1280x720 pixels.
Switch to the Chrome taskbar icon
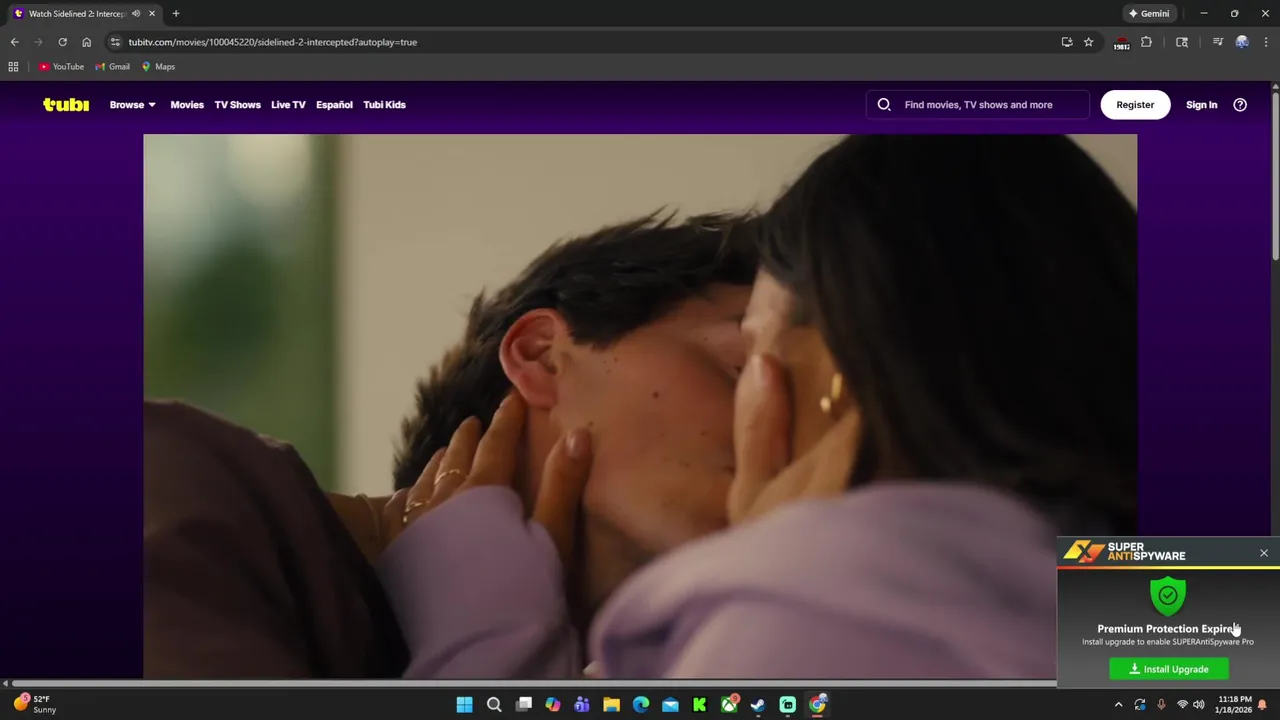(817, 705)
